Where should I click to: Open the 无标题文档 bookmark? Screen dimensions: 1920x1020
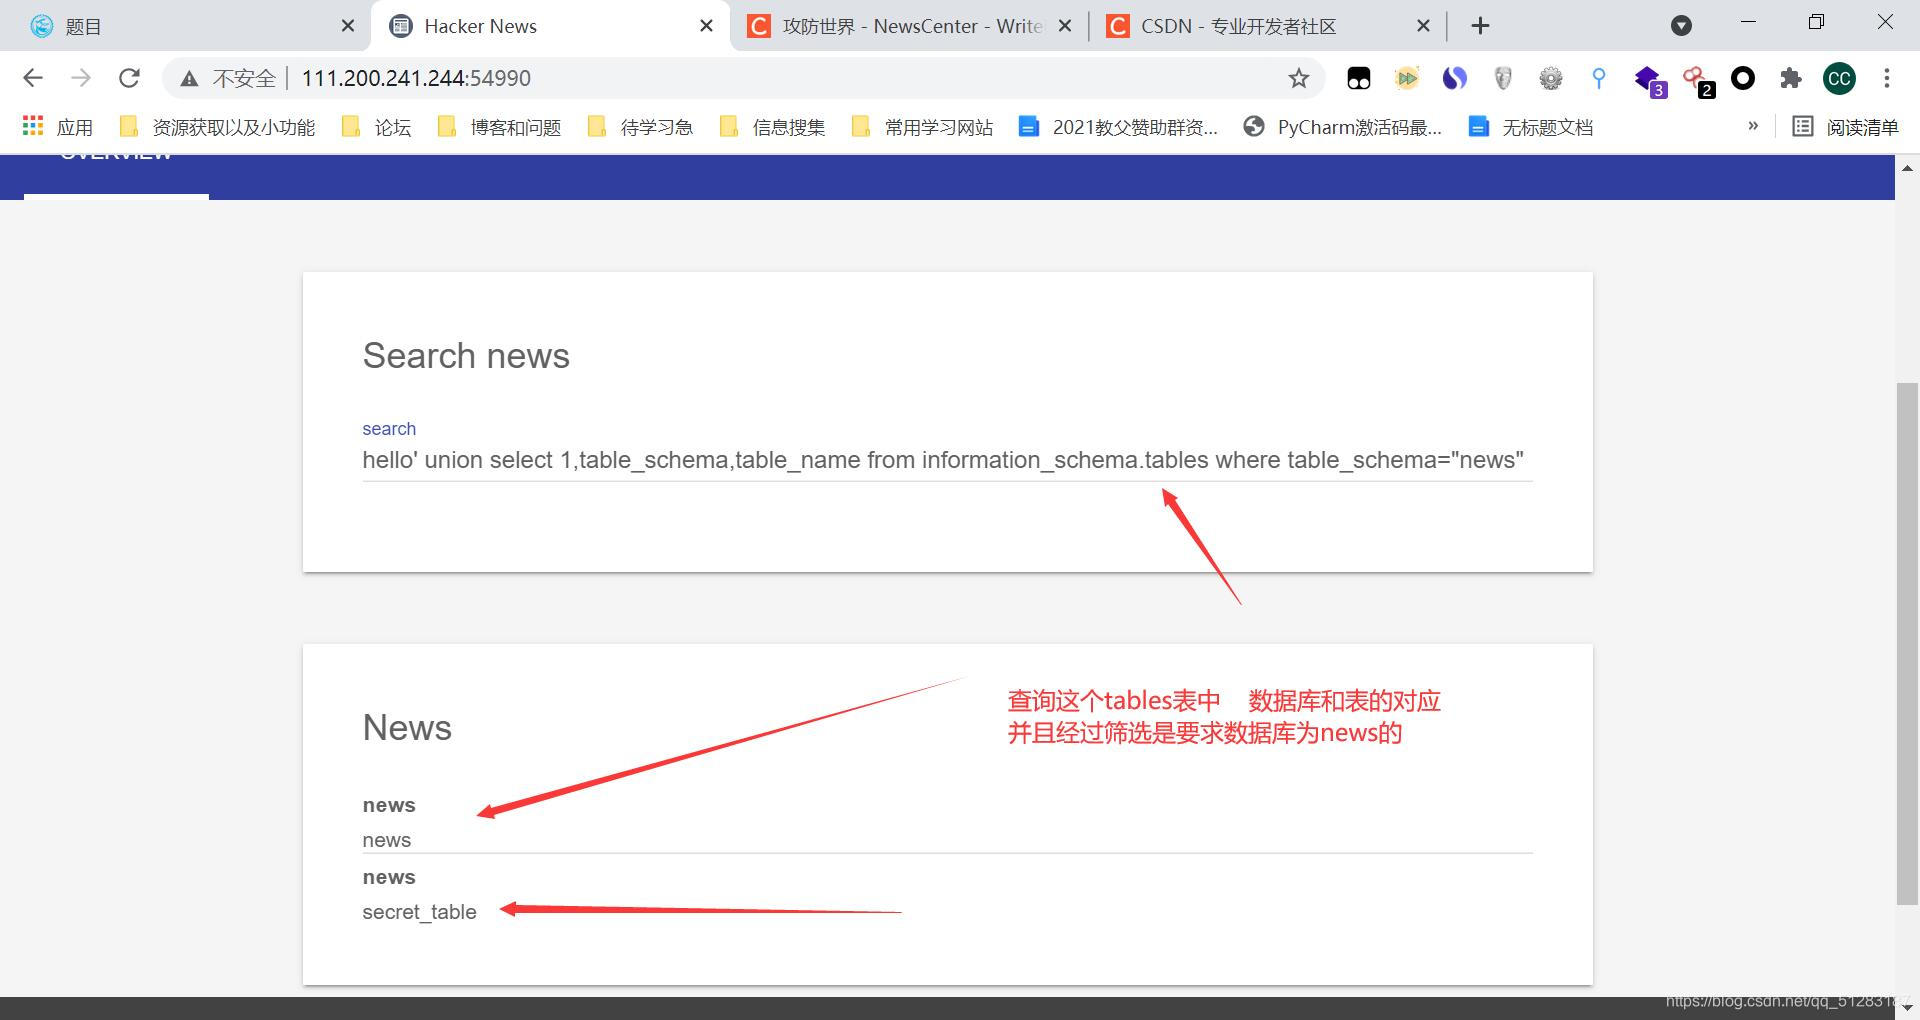1530,127
